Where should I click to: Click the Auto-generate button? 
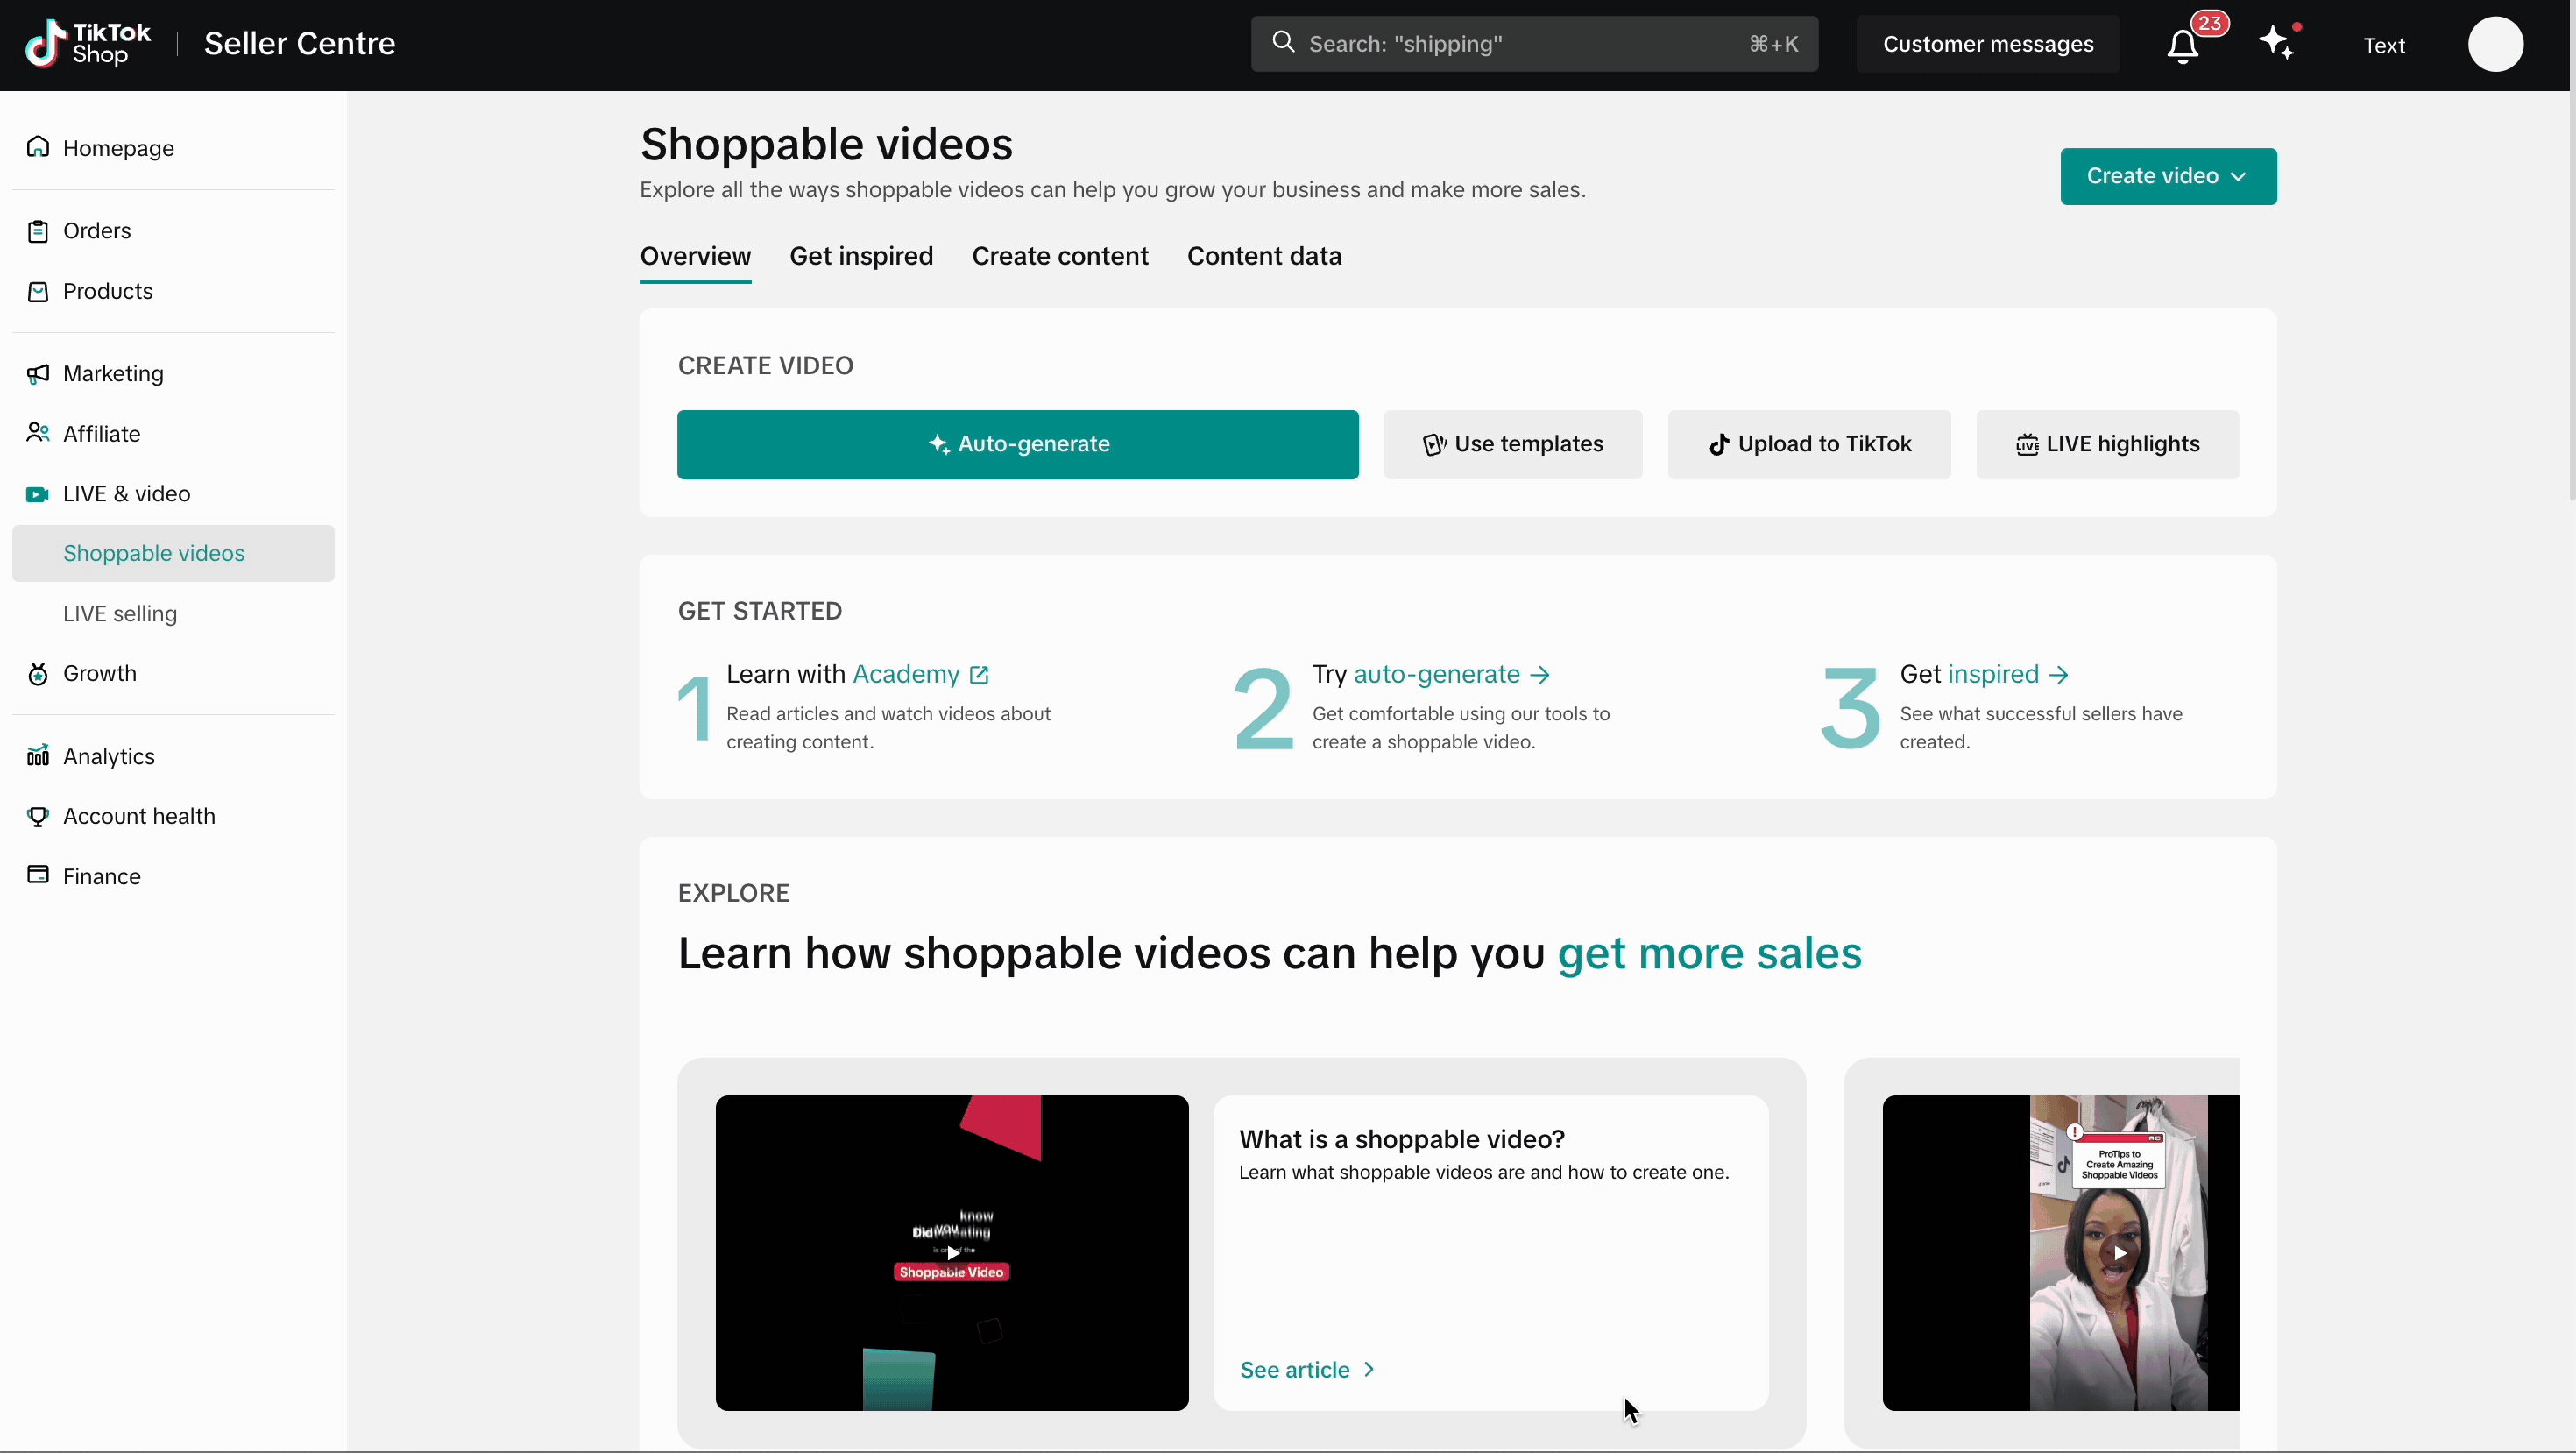tap(1017, 444)
